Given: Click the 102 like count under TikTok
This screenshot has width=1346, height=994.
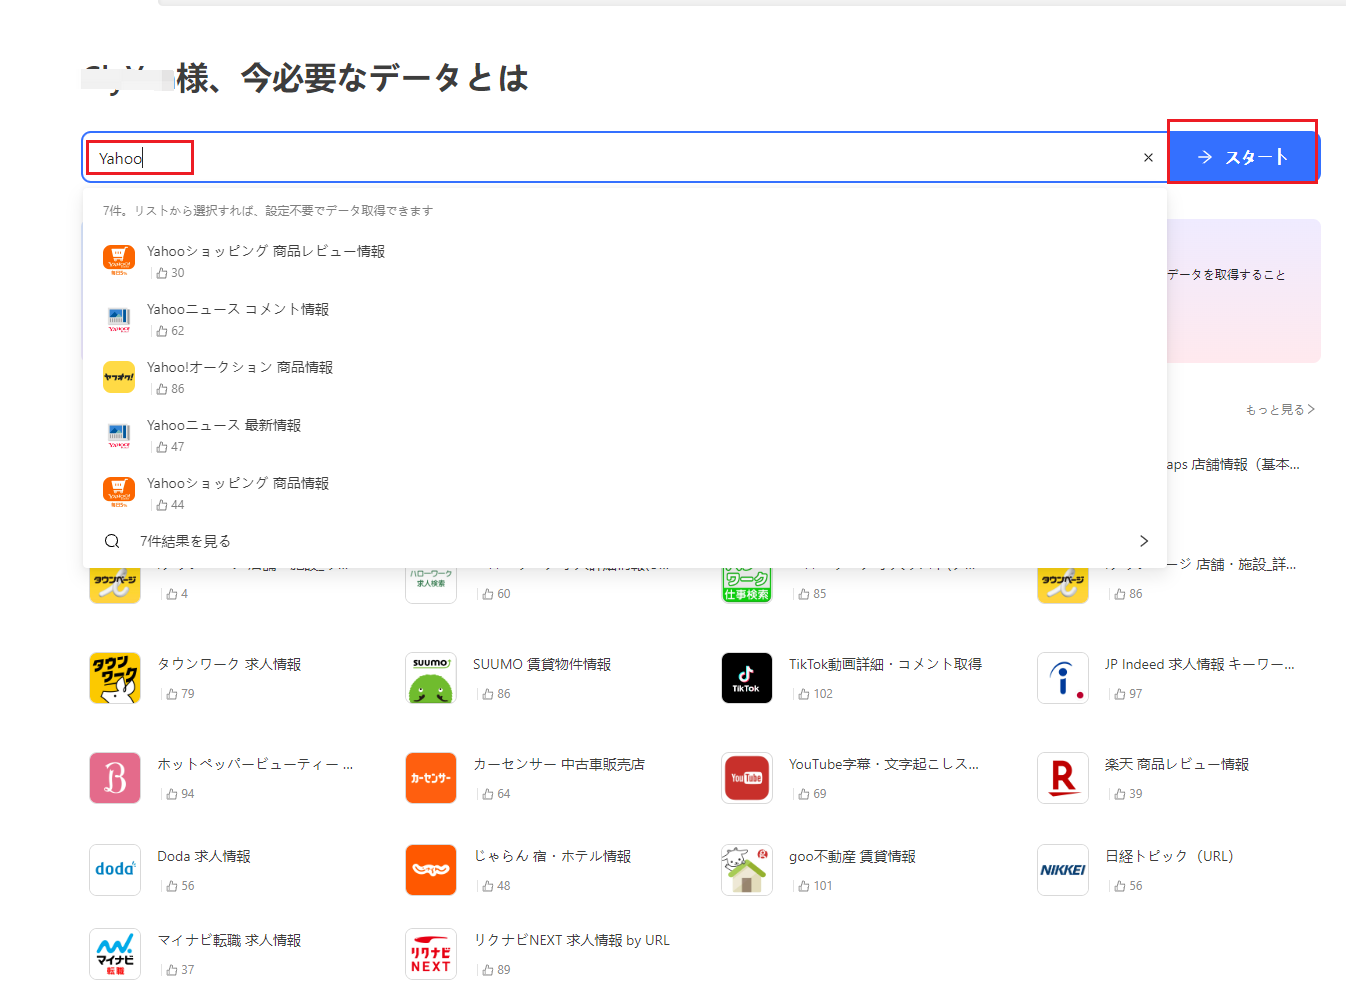Looking at the screenshot, I should (x=823, y=694).
